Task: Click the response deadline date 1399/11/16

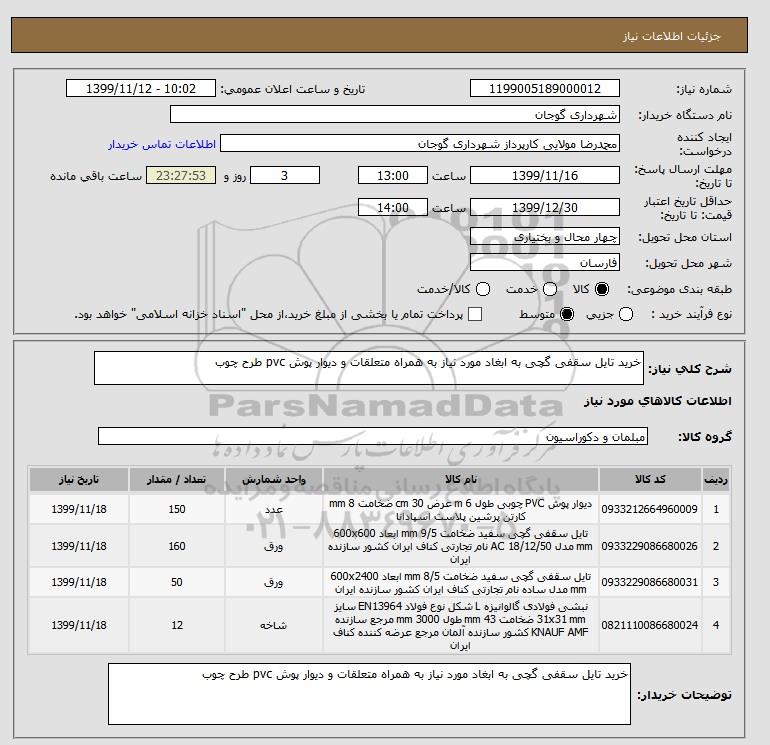Action: point(545,175)
